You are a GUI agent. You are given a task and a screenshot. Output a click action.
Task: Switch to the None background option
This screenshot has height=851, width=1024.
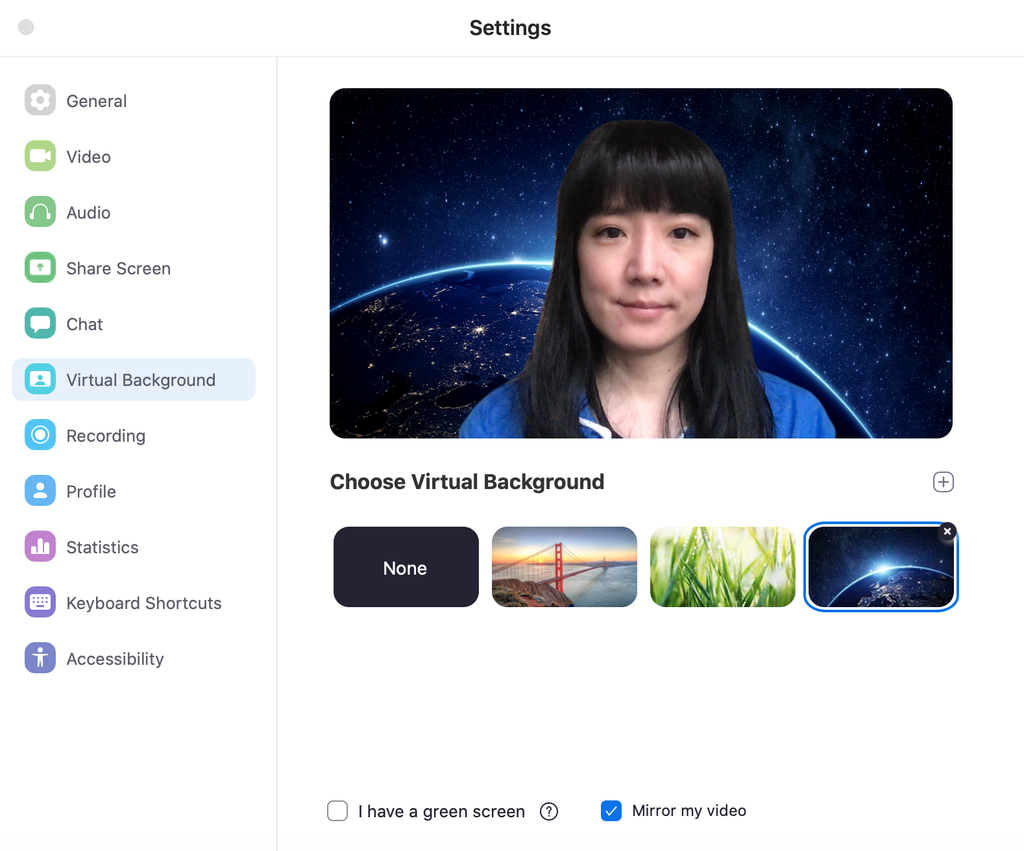coord(405,567)
